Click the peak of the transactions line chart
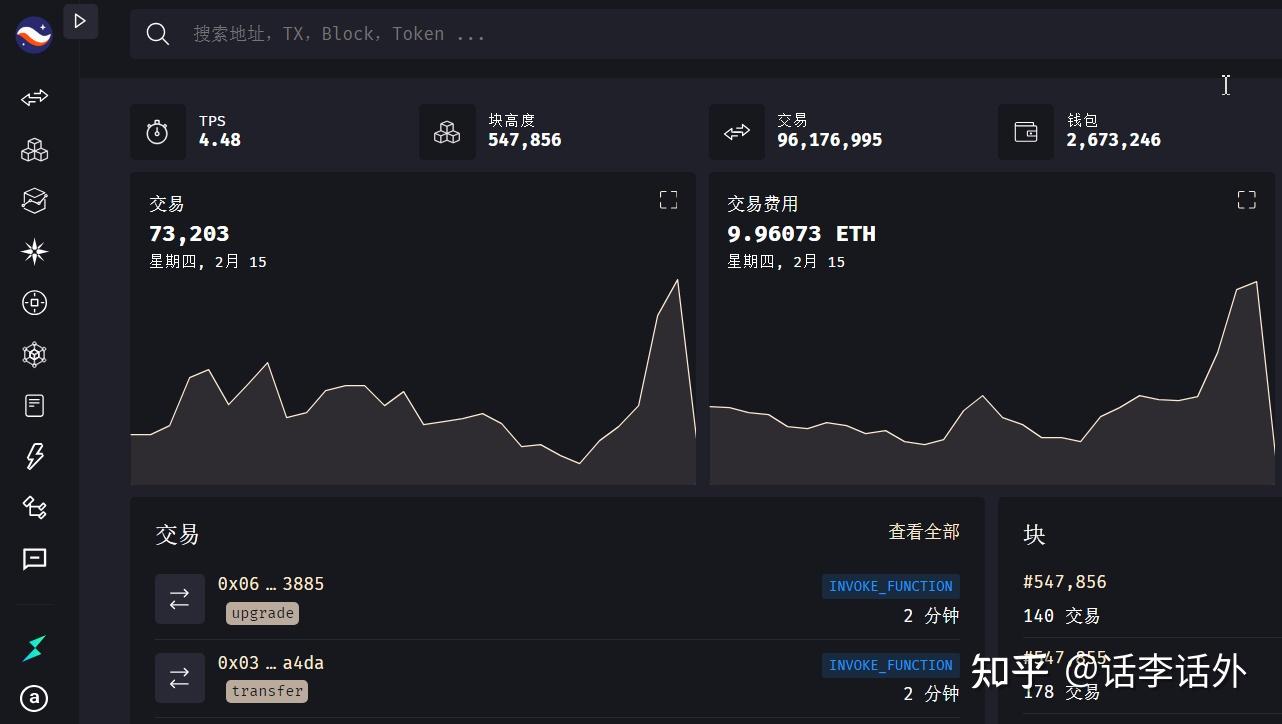Image resolution: width=1282 pixels, height=724 pixels. [678, 280]
